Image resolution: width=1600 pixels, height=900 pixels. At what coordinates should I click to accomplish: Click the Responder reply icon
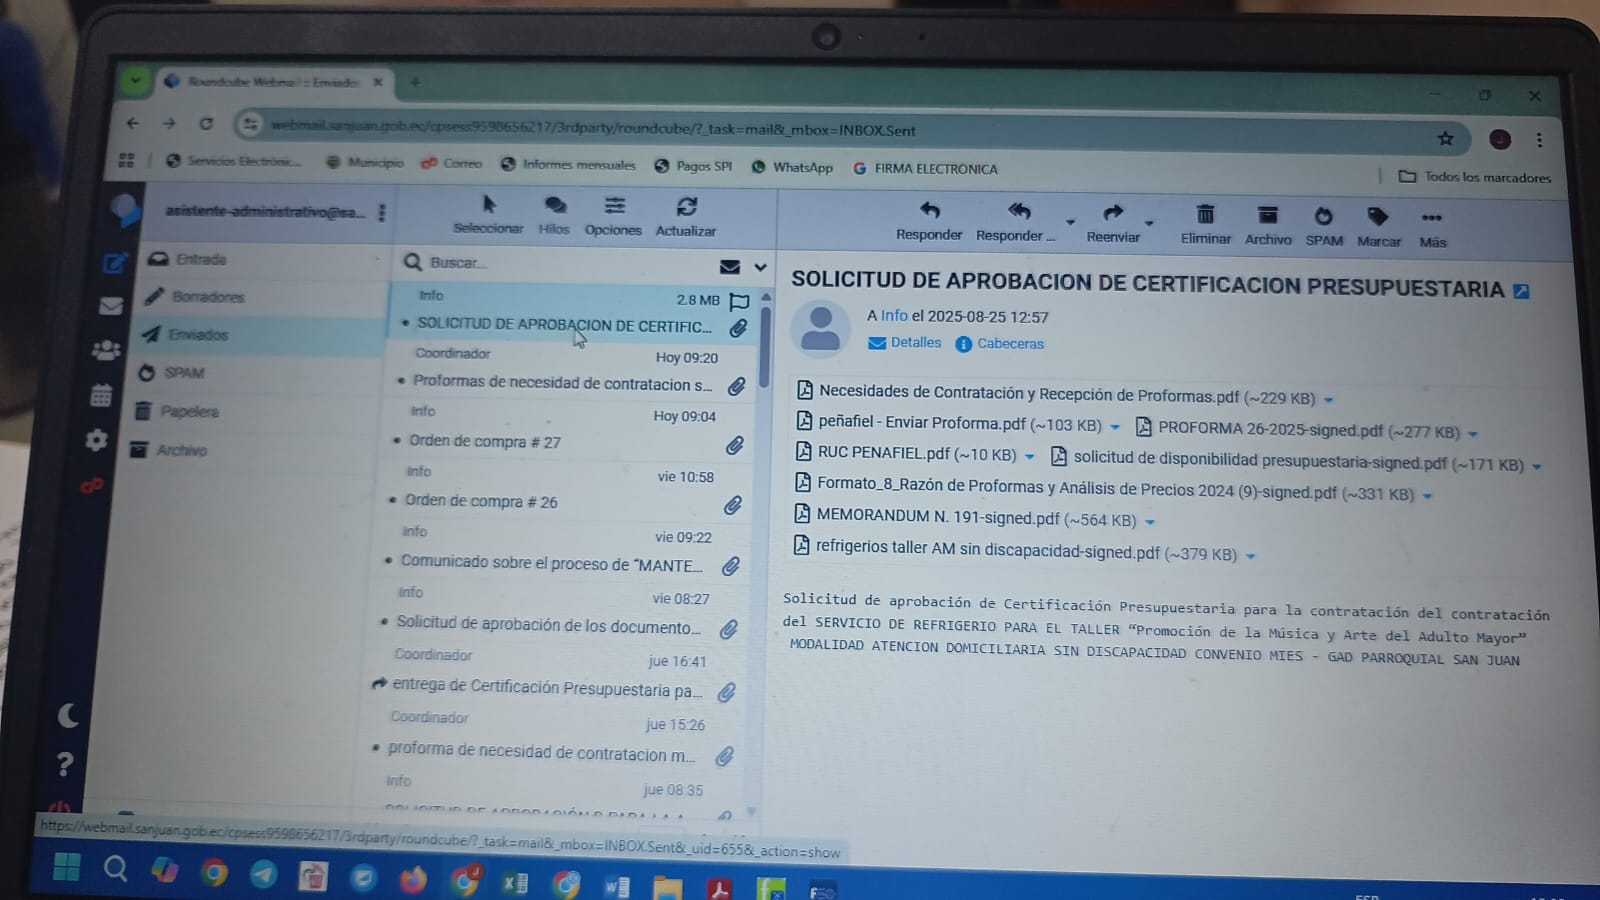[x=929, y=211]
